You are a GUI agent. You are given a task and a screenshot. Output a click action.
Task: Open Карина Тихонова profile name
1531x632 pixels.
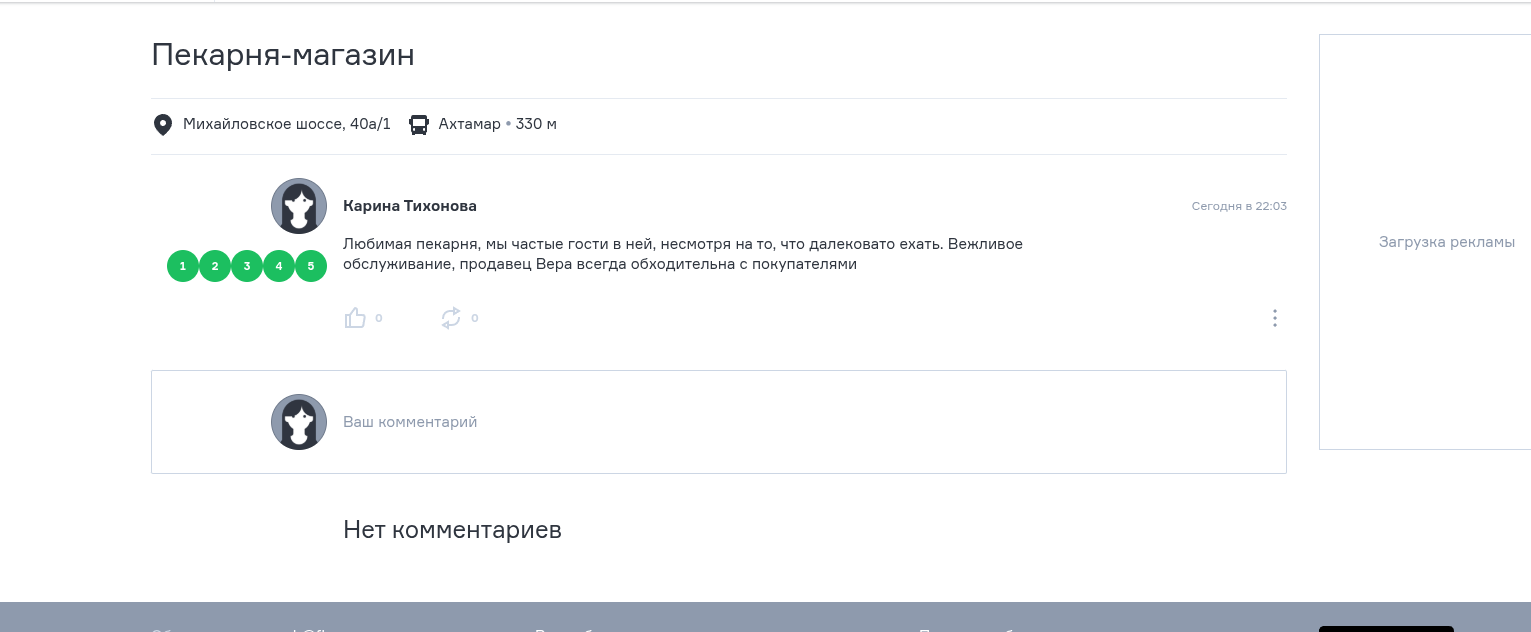pos(410,206)
